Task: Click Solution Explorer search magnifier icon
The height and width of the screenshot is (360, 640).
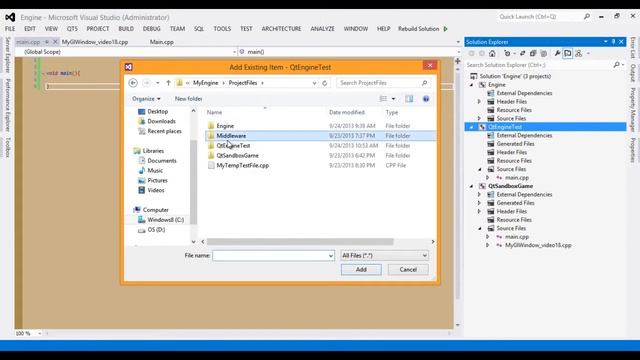Action: pyautogui.click(x=616, y=65)
